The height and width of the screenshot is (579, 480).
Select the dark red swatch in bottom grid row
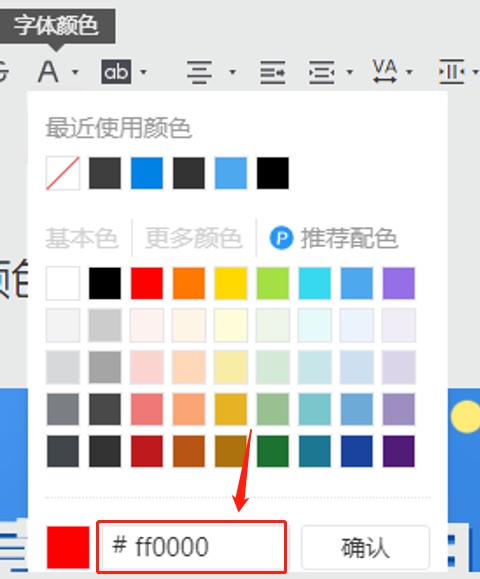147,451
